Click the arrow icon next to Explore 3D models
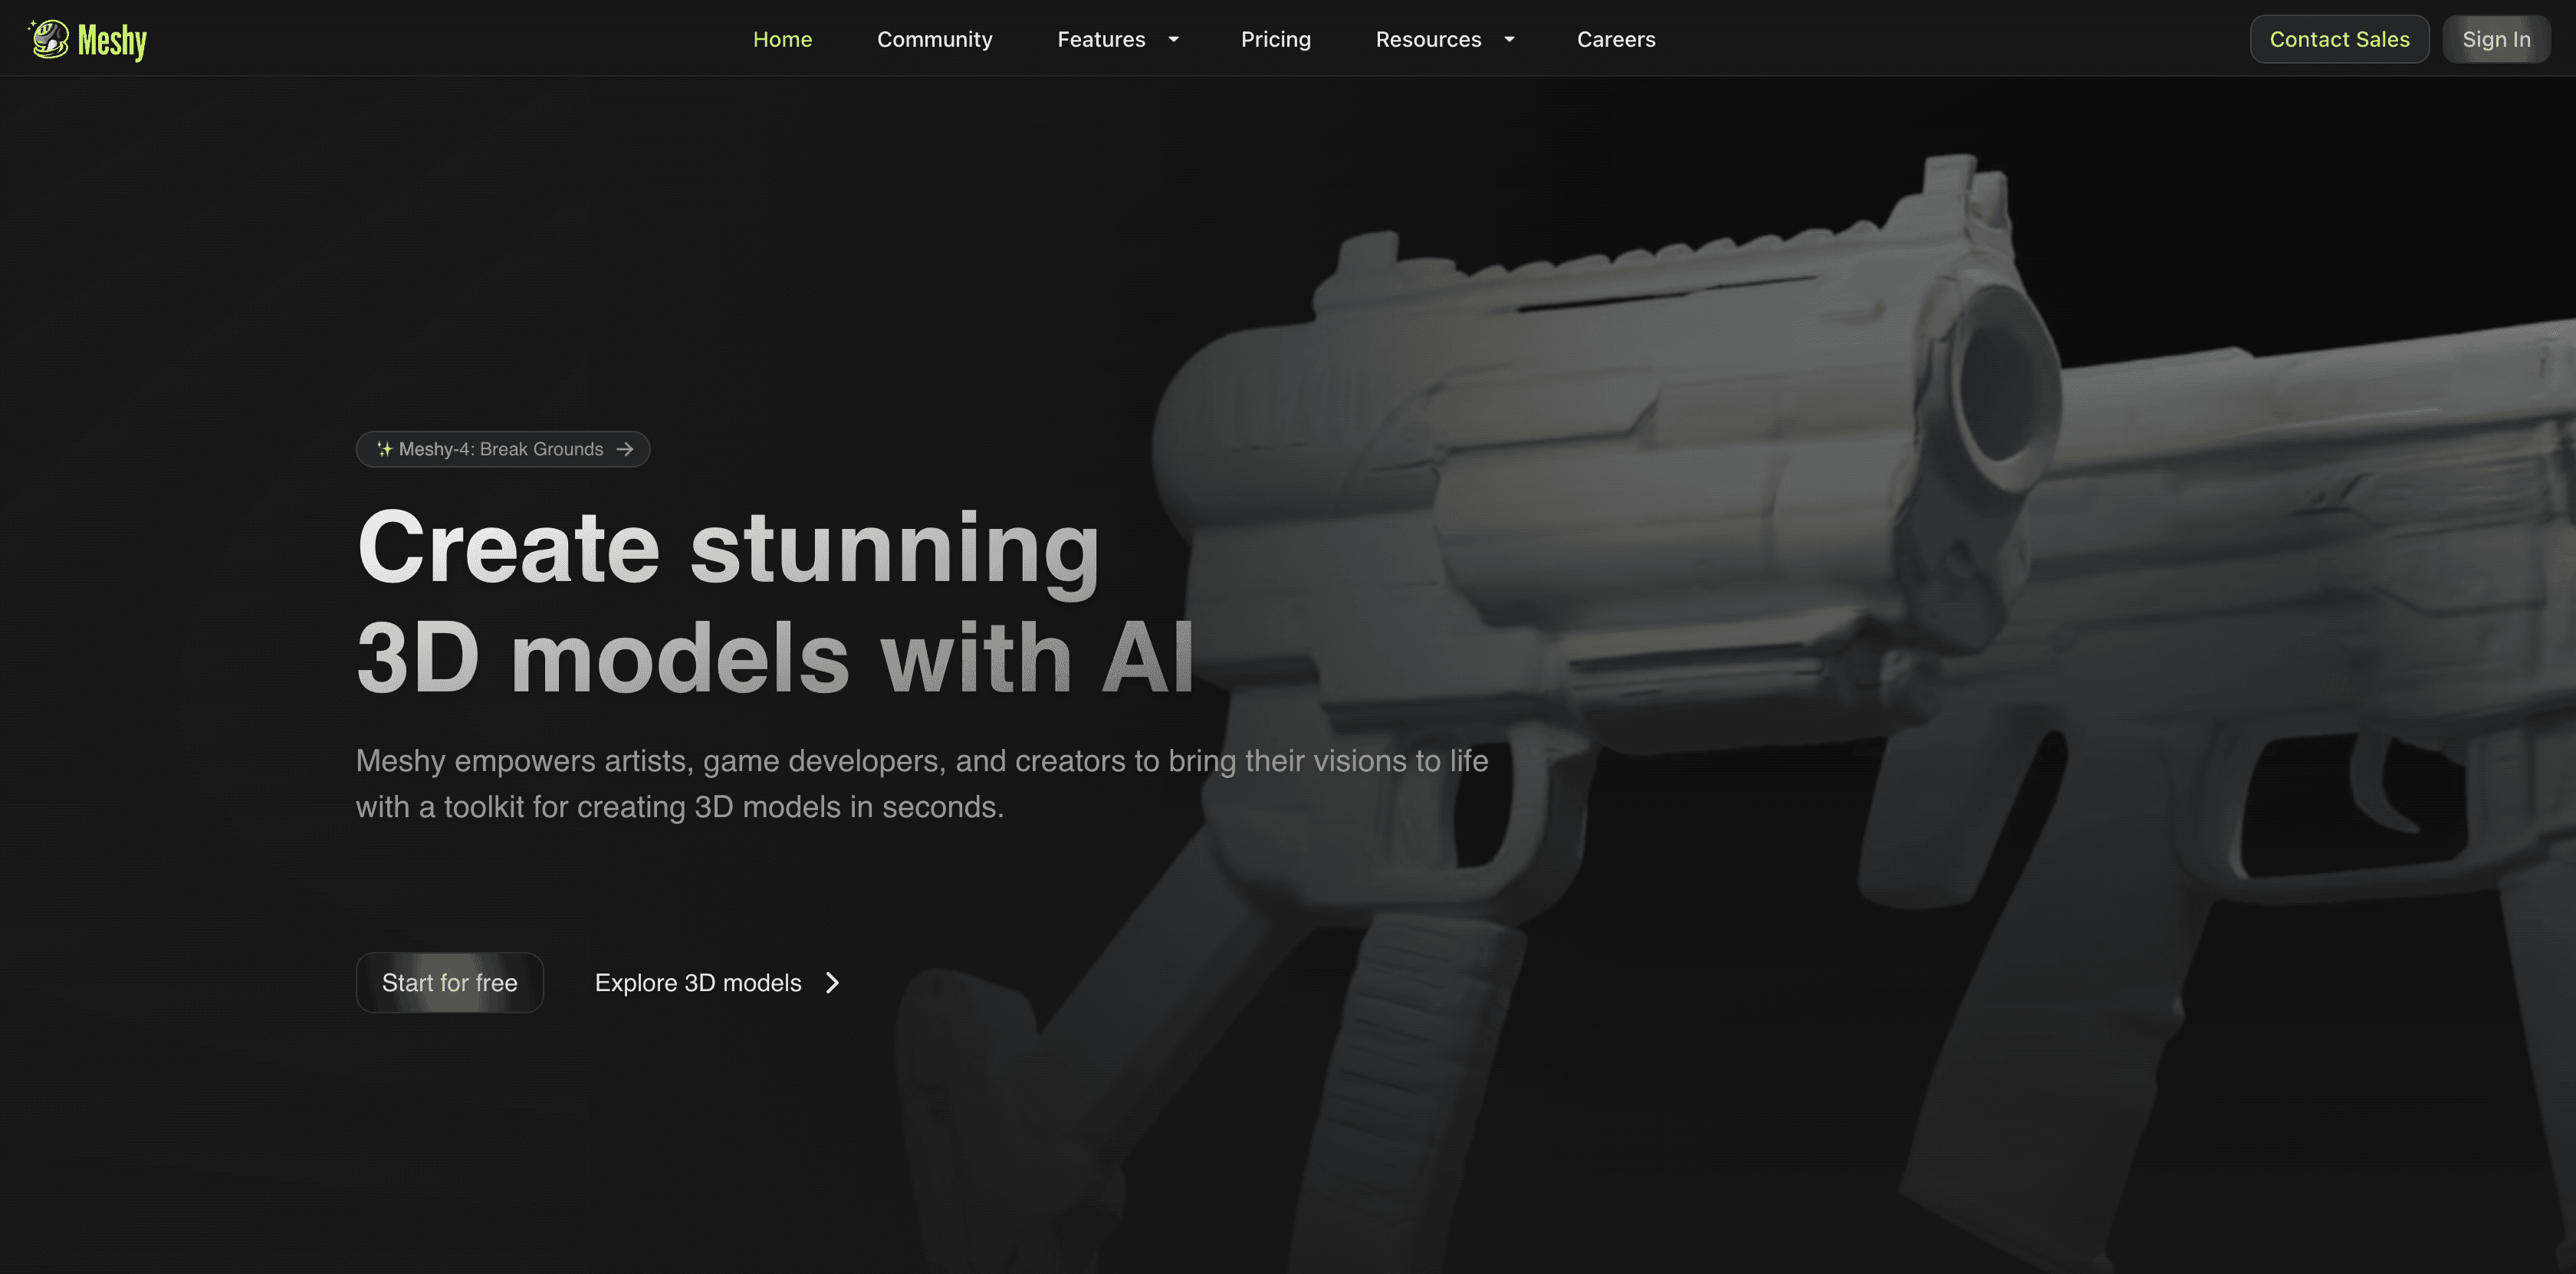This screenshot has width=2576, height=1274. coord(831,982)
